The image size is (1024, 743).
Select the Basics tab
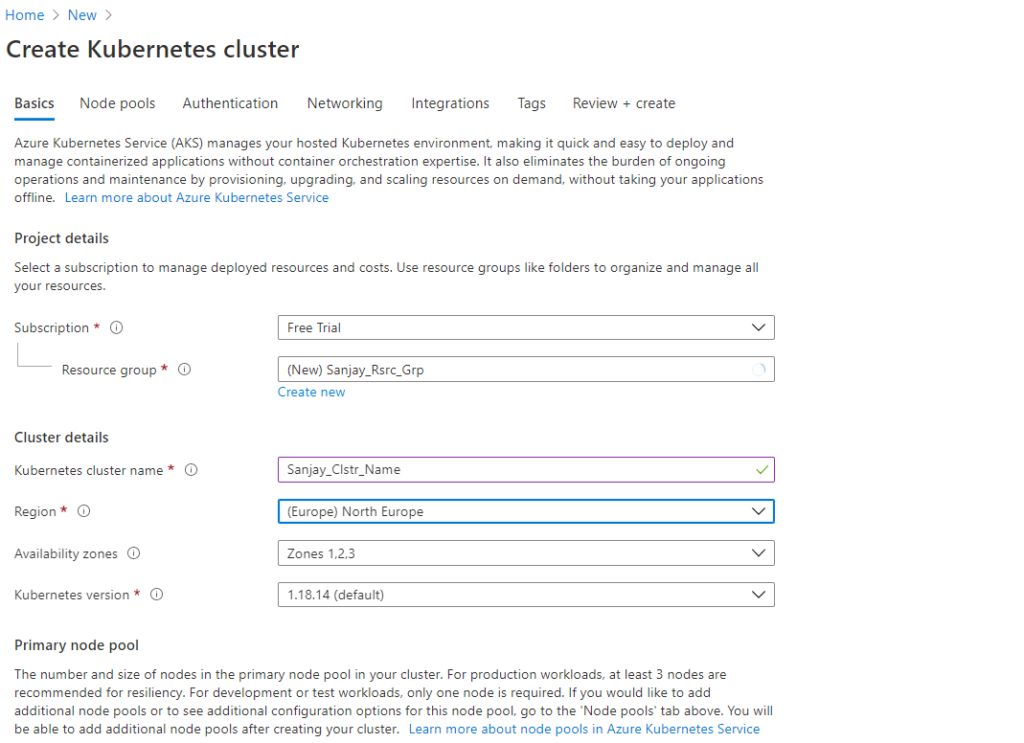[34, 103]
